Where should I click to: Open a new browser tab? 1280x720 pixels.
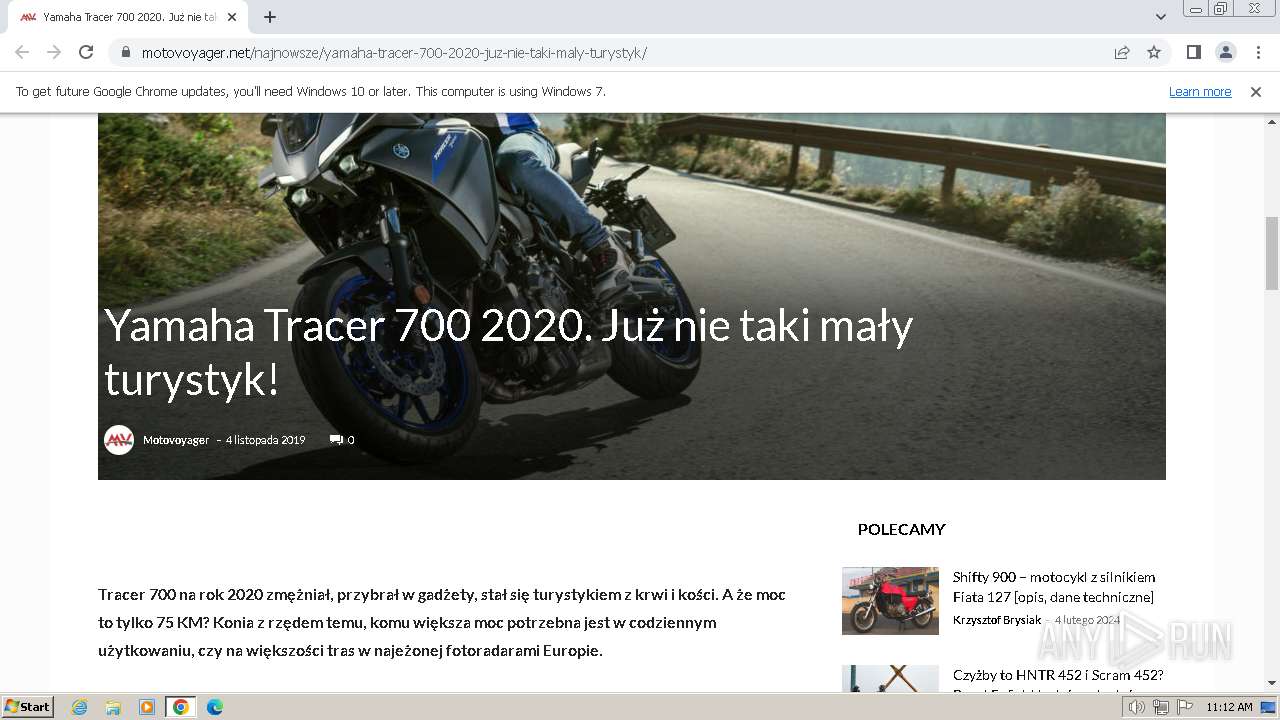pyautogui.click(x=270, y=17)
